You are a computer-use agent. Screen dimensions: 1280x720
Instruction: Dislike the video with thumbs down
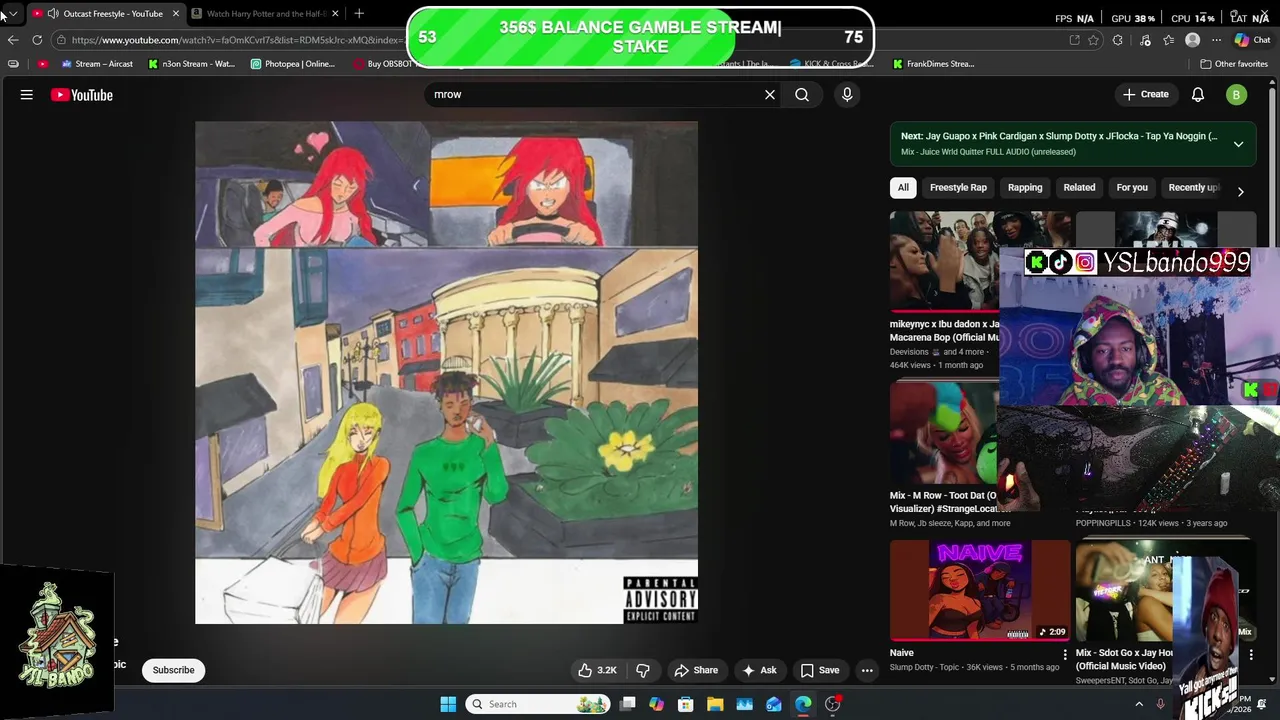[x=643, y=670]
